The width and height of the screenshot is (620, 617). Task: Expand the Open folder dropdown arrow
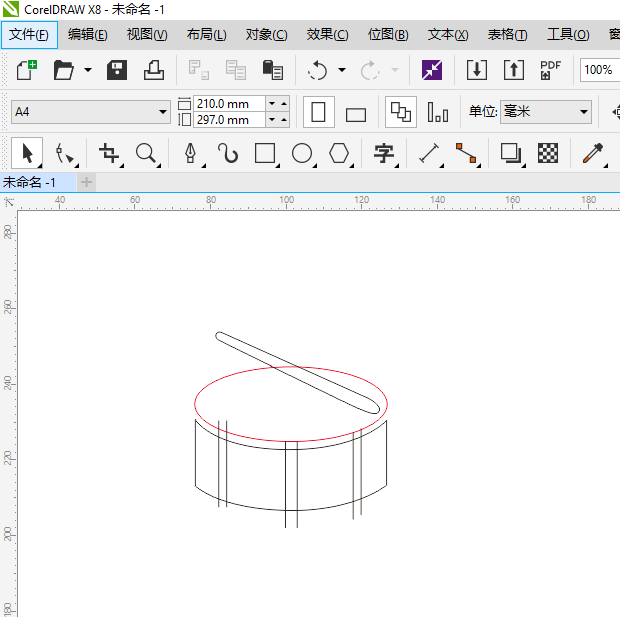tap(88, 70)
